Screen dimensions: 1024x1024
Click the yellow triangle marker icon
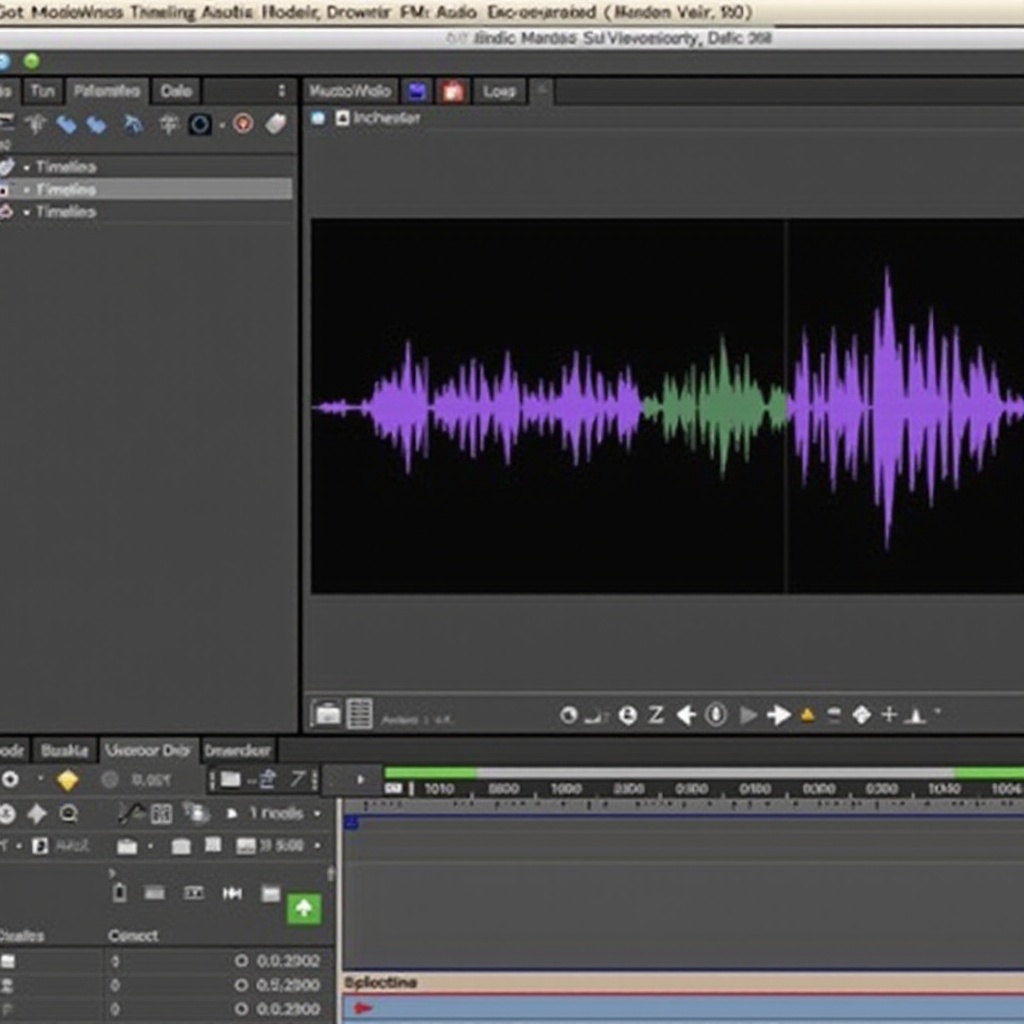coord(807,715)
